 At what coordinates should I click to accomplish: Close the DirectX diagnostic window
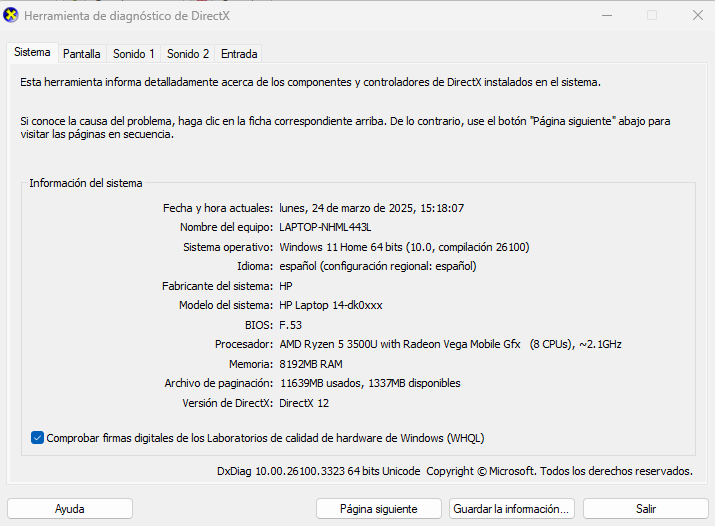[698, 15]
